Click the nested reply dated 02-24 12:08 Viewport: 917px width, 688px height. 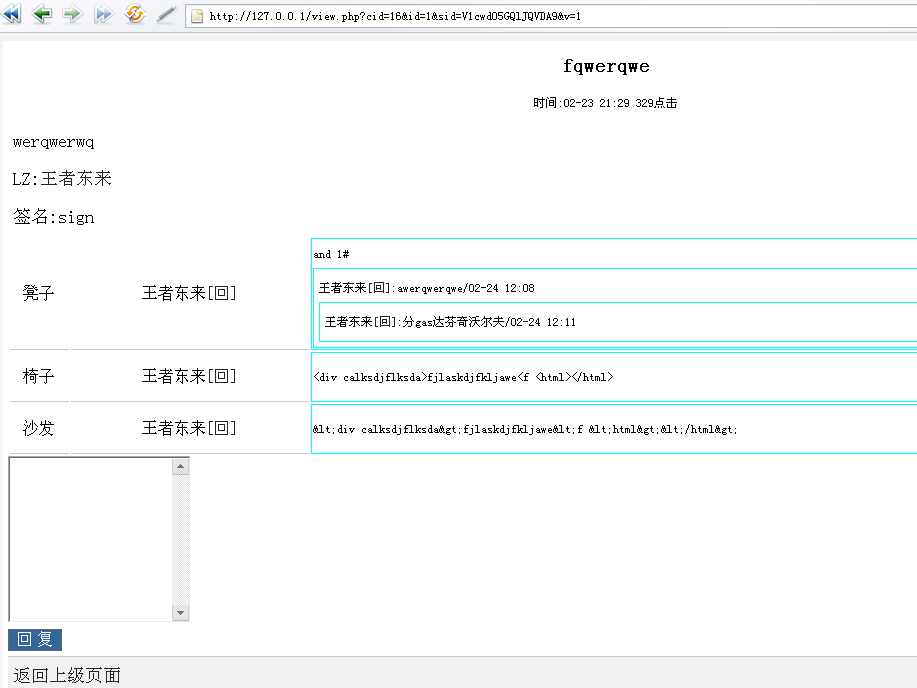[427, 288]
